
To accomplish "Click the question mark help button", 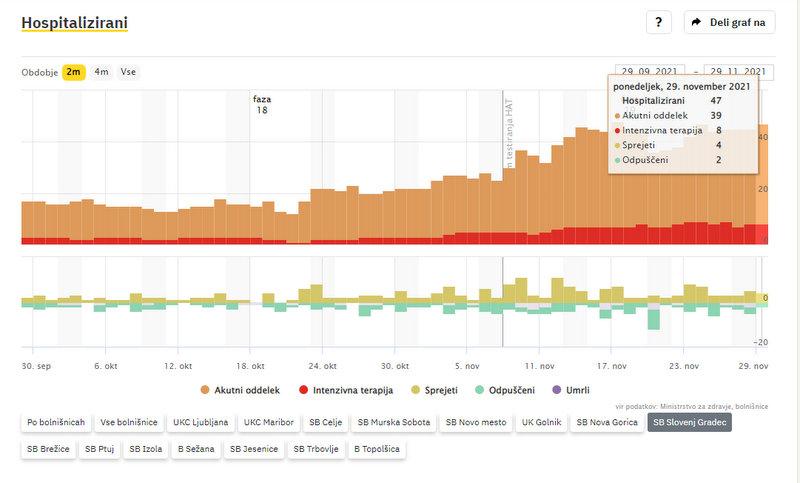I will pos(658,22).
